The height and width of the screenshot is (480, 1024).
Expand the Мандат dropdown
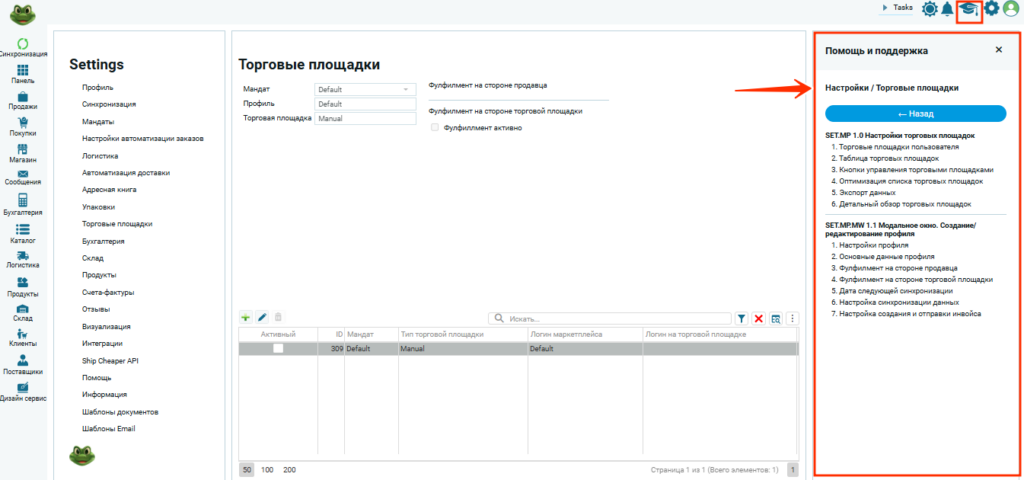click(x=405, y=90)
